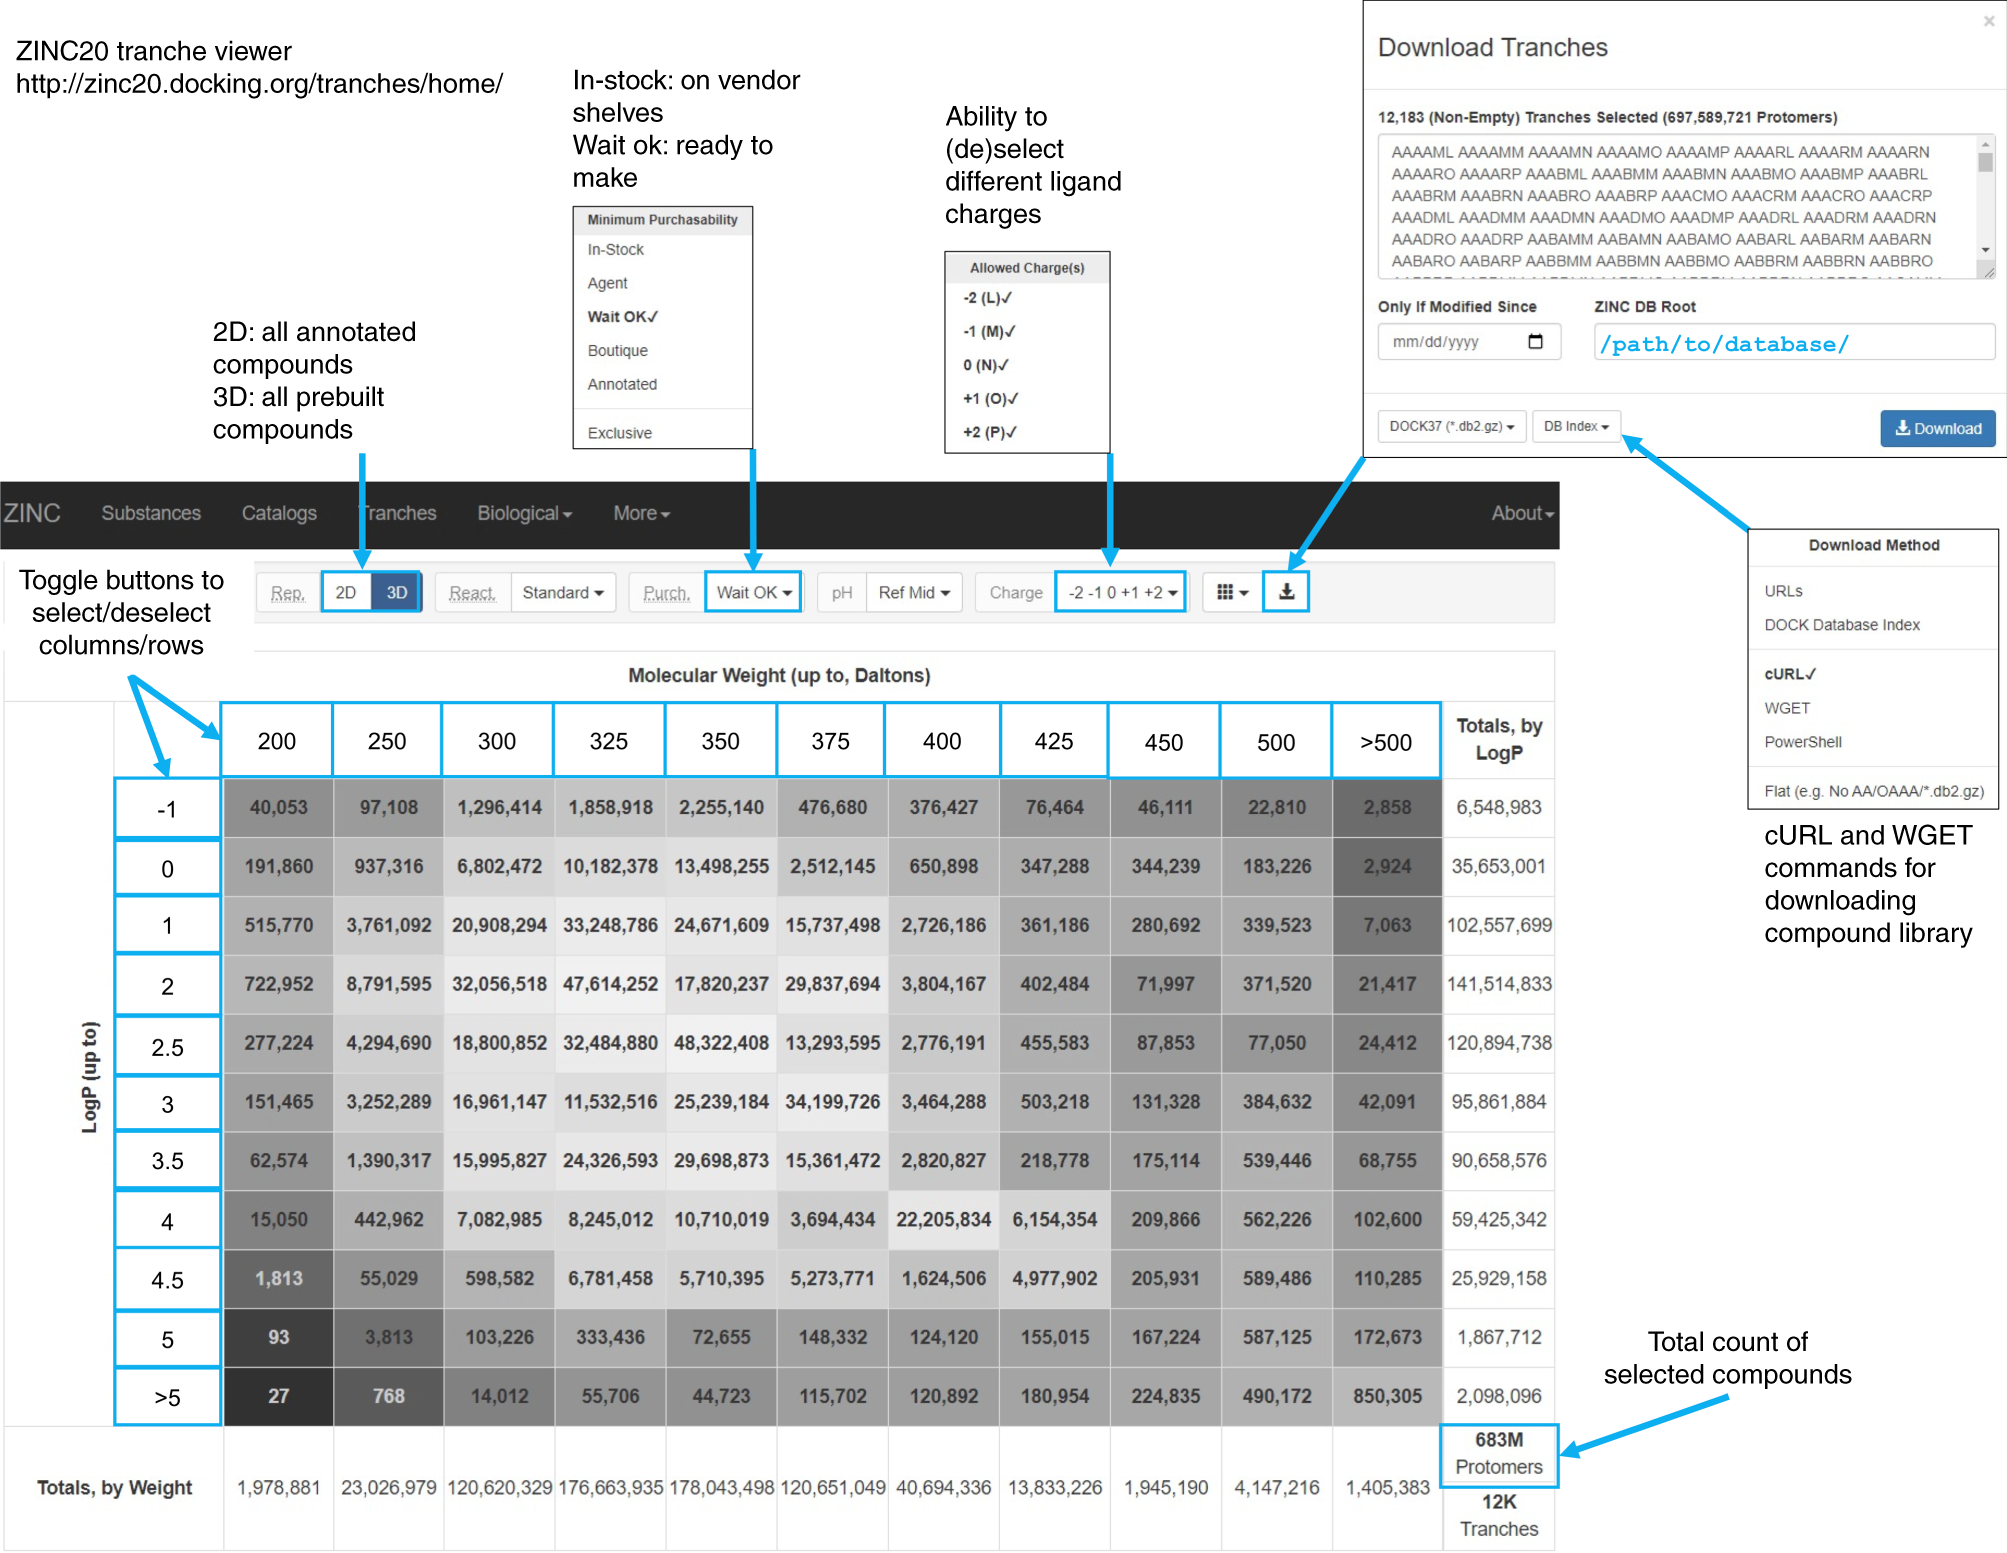
Task: Click tranche cell 40,053
Action: (278, 807)
